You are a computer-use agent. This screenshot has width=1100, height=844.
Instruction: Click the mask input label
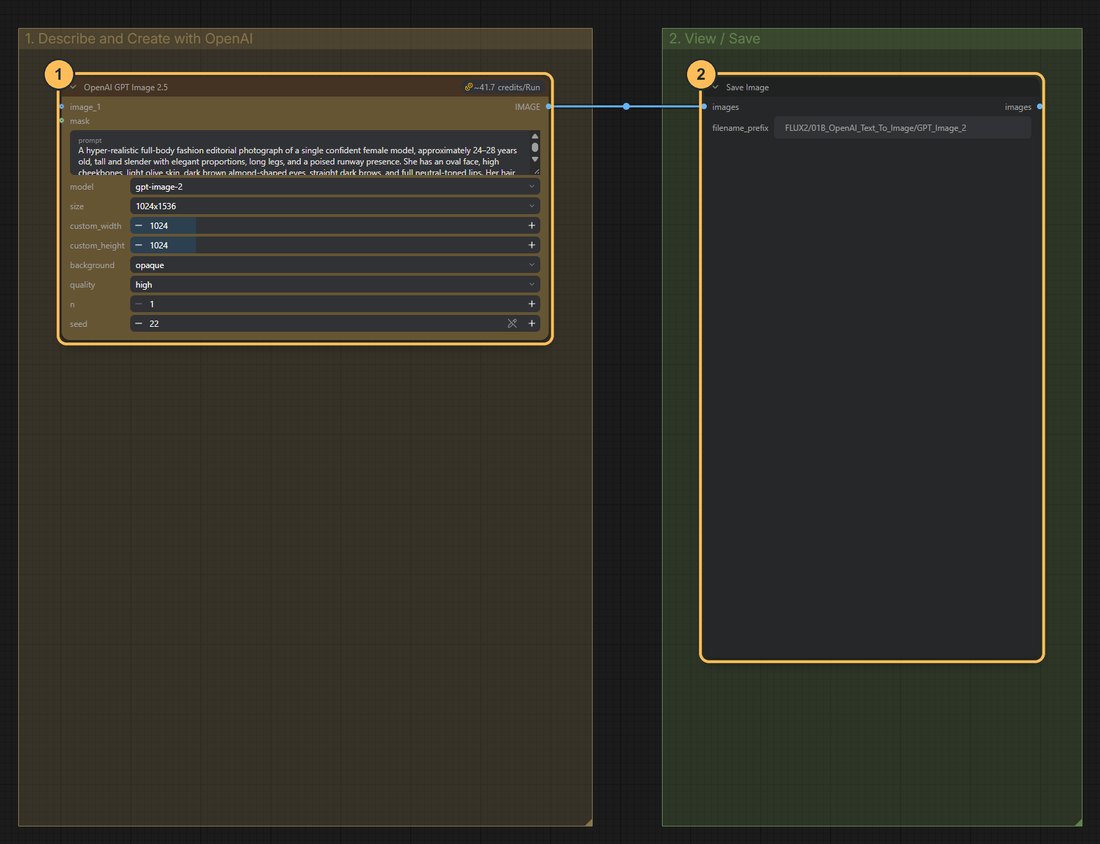pyautogui.click(x=79, y=121)
